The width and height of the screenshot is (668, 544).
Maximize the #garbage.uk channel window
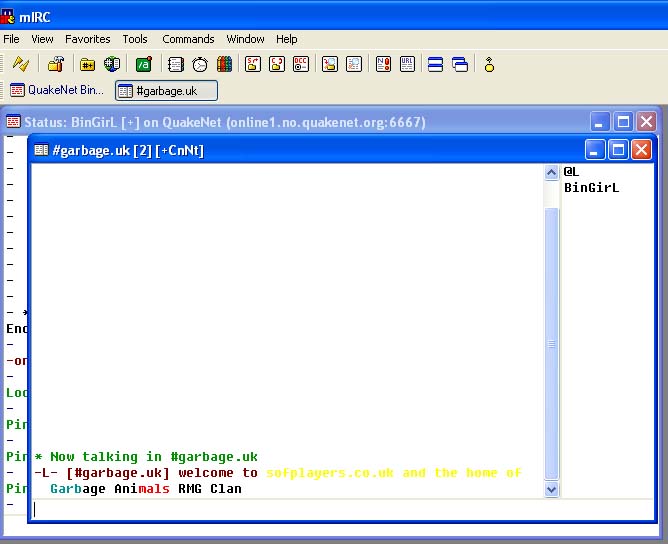pyautogui.click(x=618, y=150)
